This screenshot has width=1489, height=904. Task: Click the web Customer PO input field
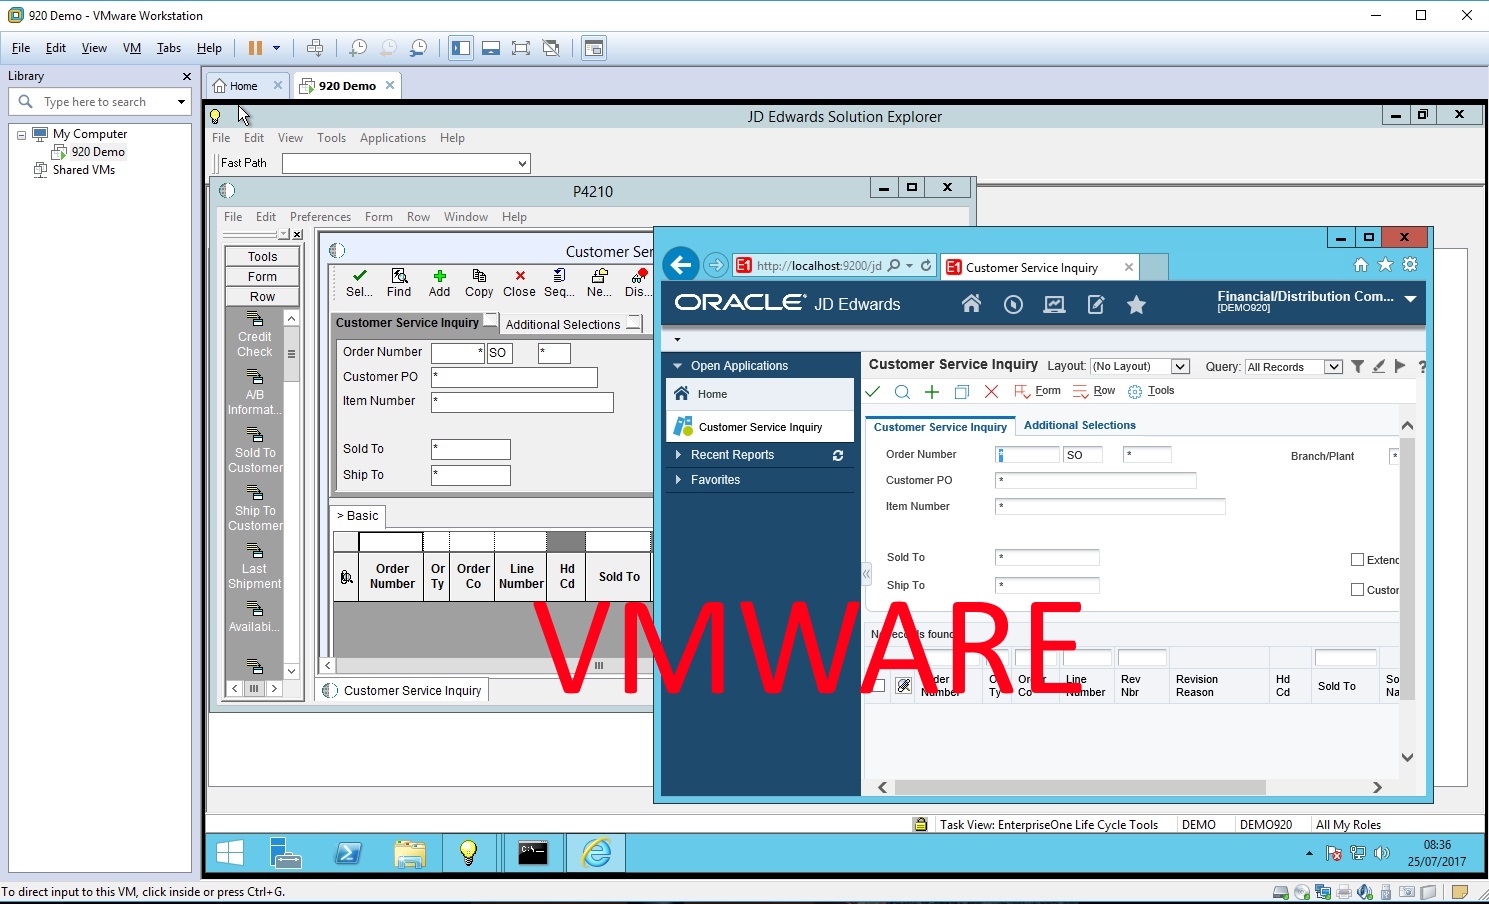point(1095,481)
